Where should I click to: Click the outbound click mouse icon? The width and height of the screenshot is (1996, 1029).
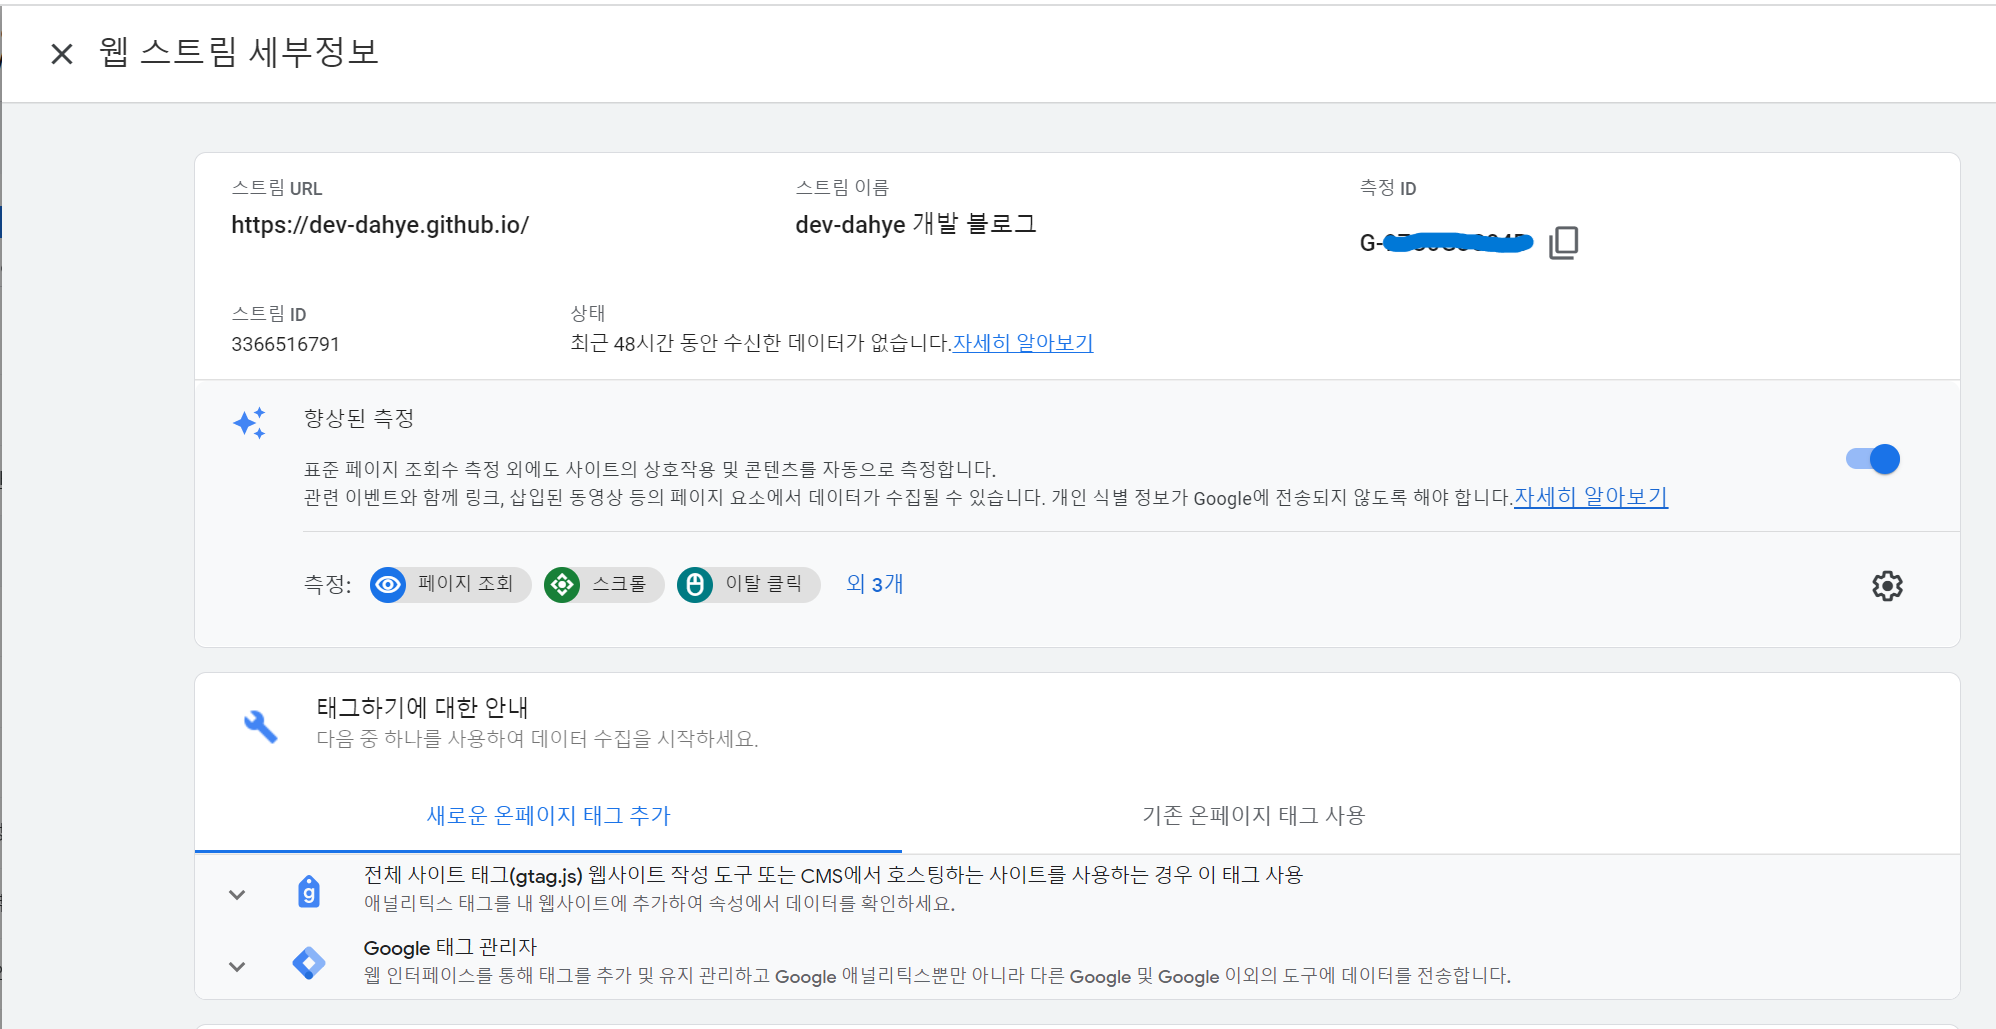[695, 584]
